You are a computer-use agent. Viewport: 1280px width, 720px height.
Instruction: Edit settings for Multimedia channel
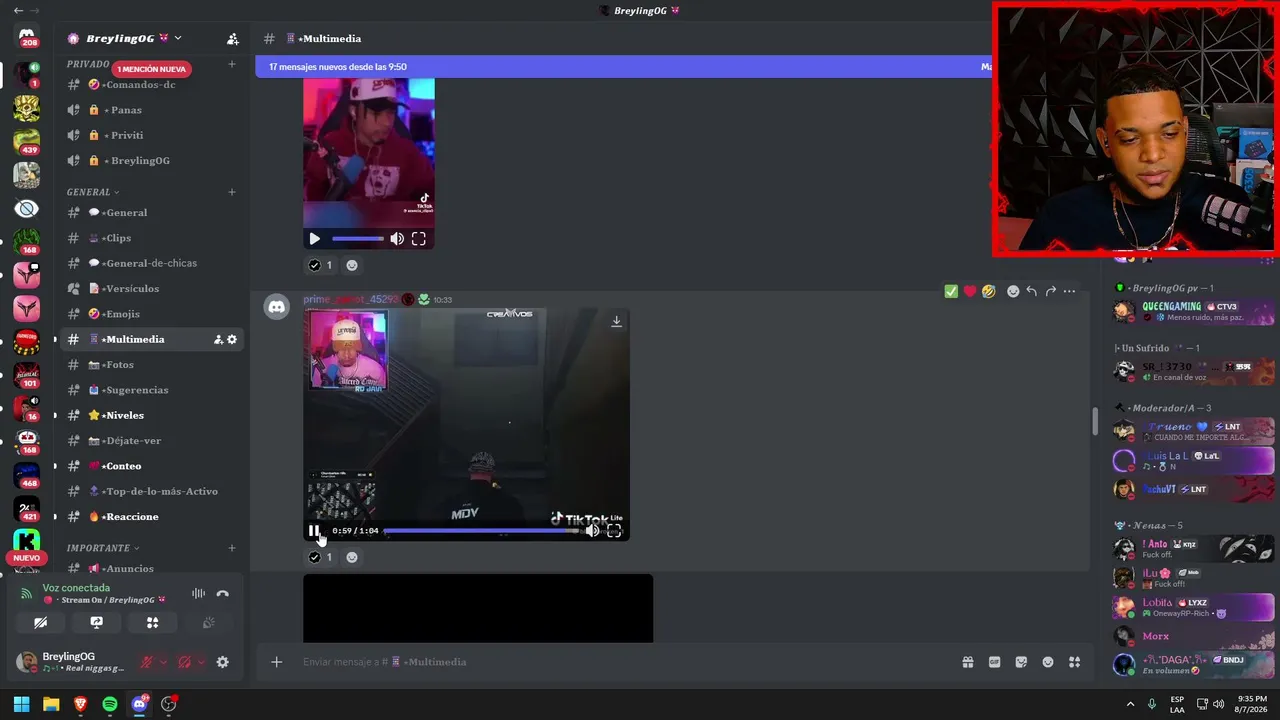coord(232,339)
